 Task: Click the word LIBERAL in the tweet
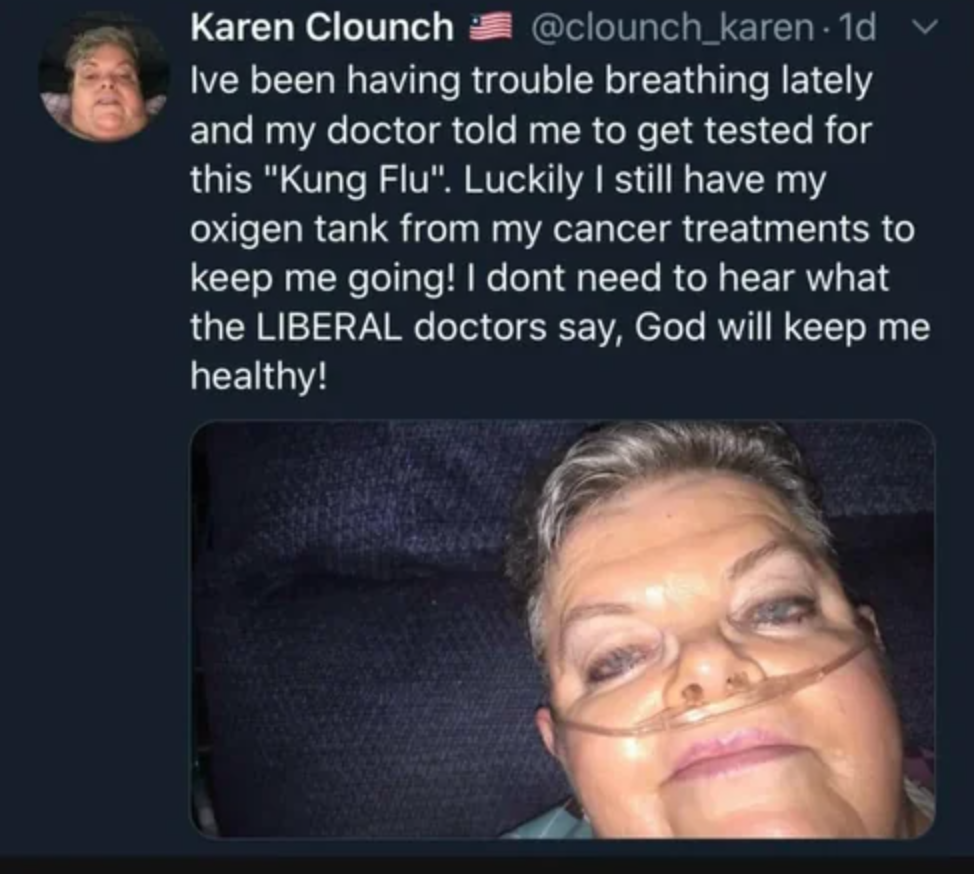click(x=329, y=327)
